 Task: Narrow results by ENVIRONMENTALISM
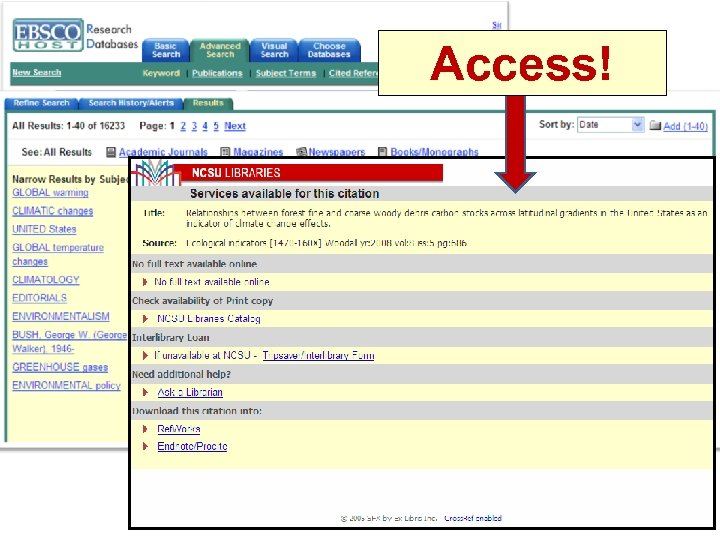[x=61, y=316]
